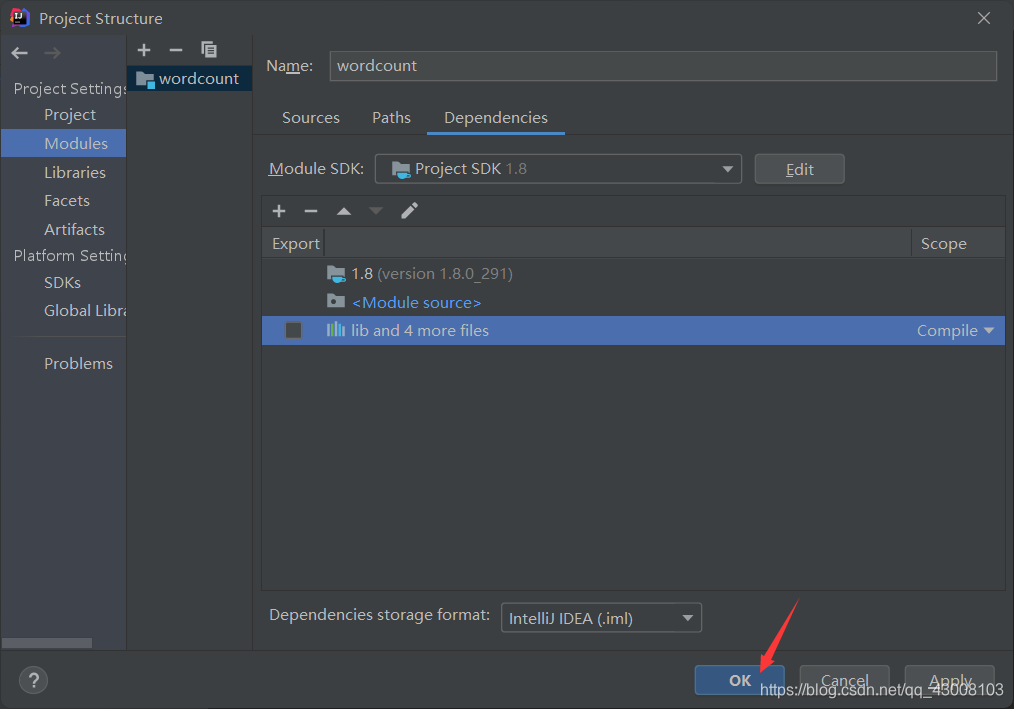Select the <Module source> row
The image size is (1014, 709).
point(633,302)
